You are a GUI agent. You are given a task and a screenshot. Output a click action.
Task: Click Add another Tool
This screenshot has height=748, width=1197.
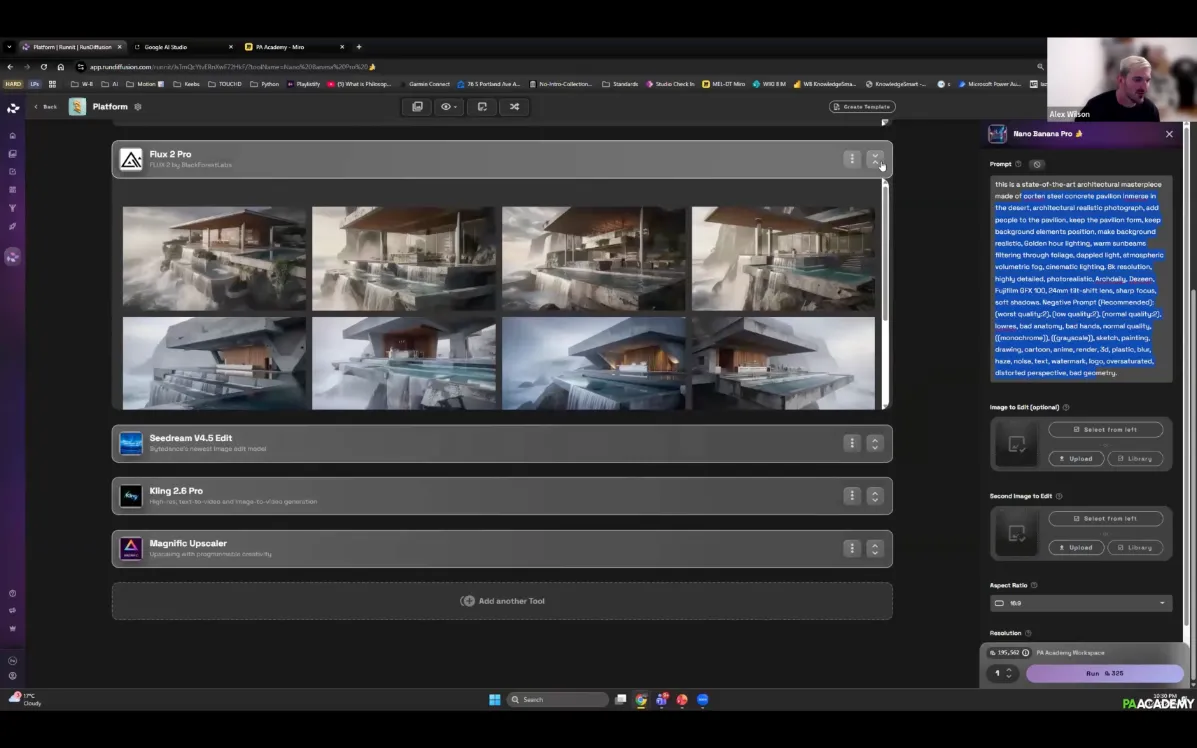coord(502,601)
